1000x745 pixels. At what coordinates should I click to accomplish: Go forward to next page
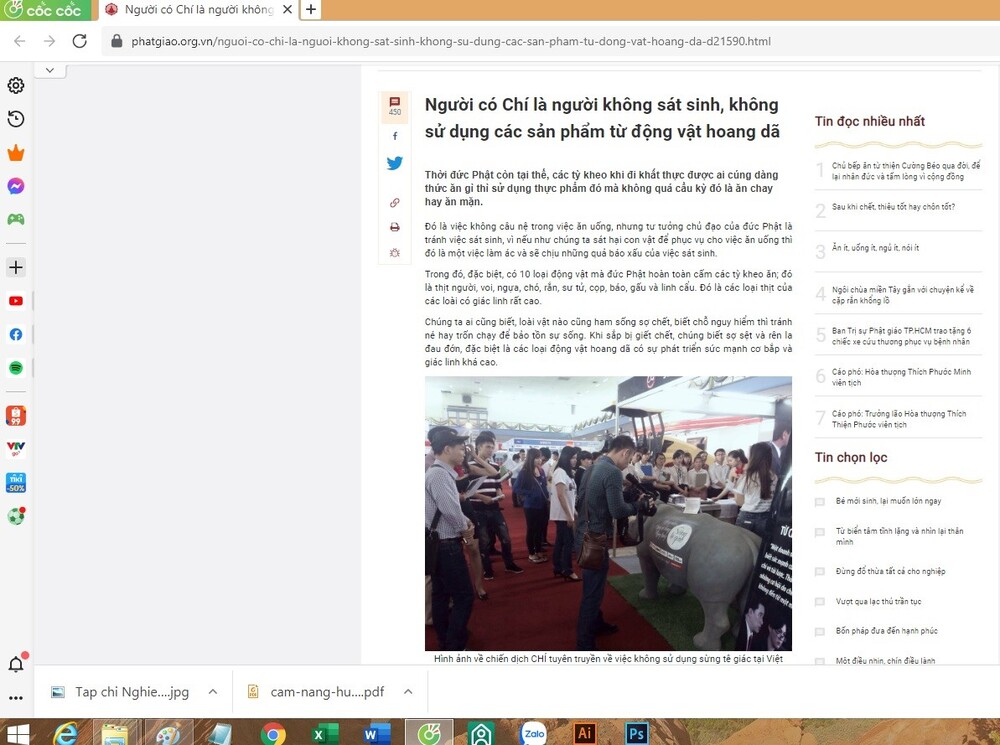click(50, 41)
